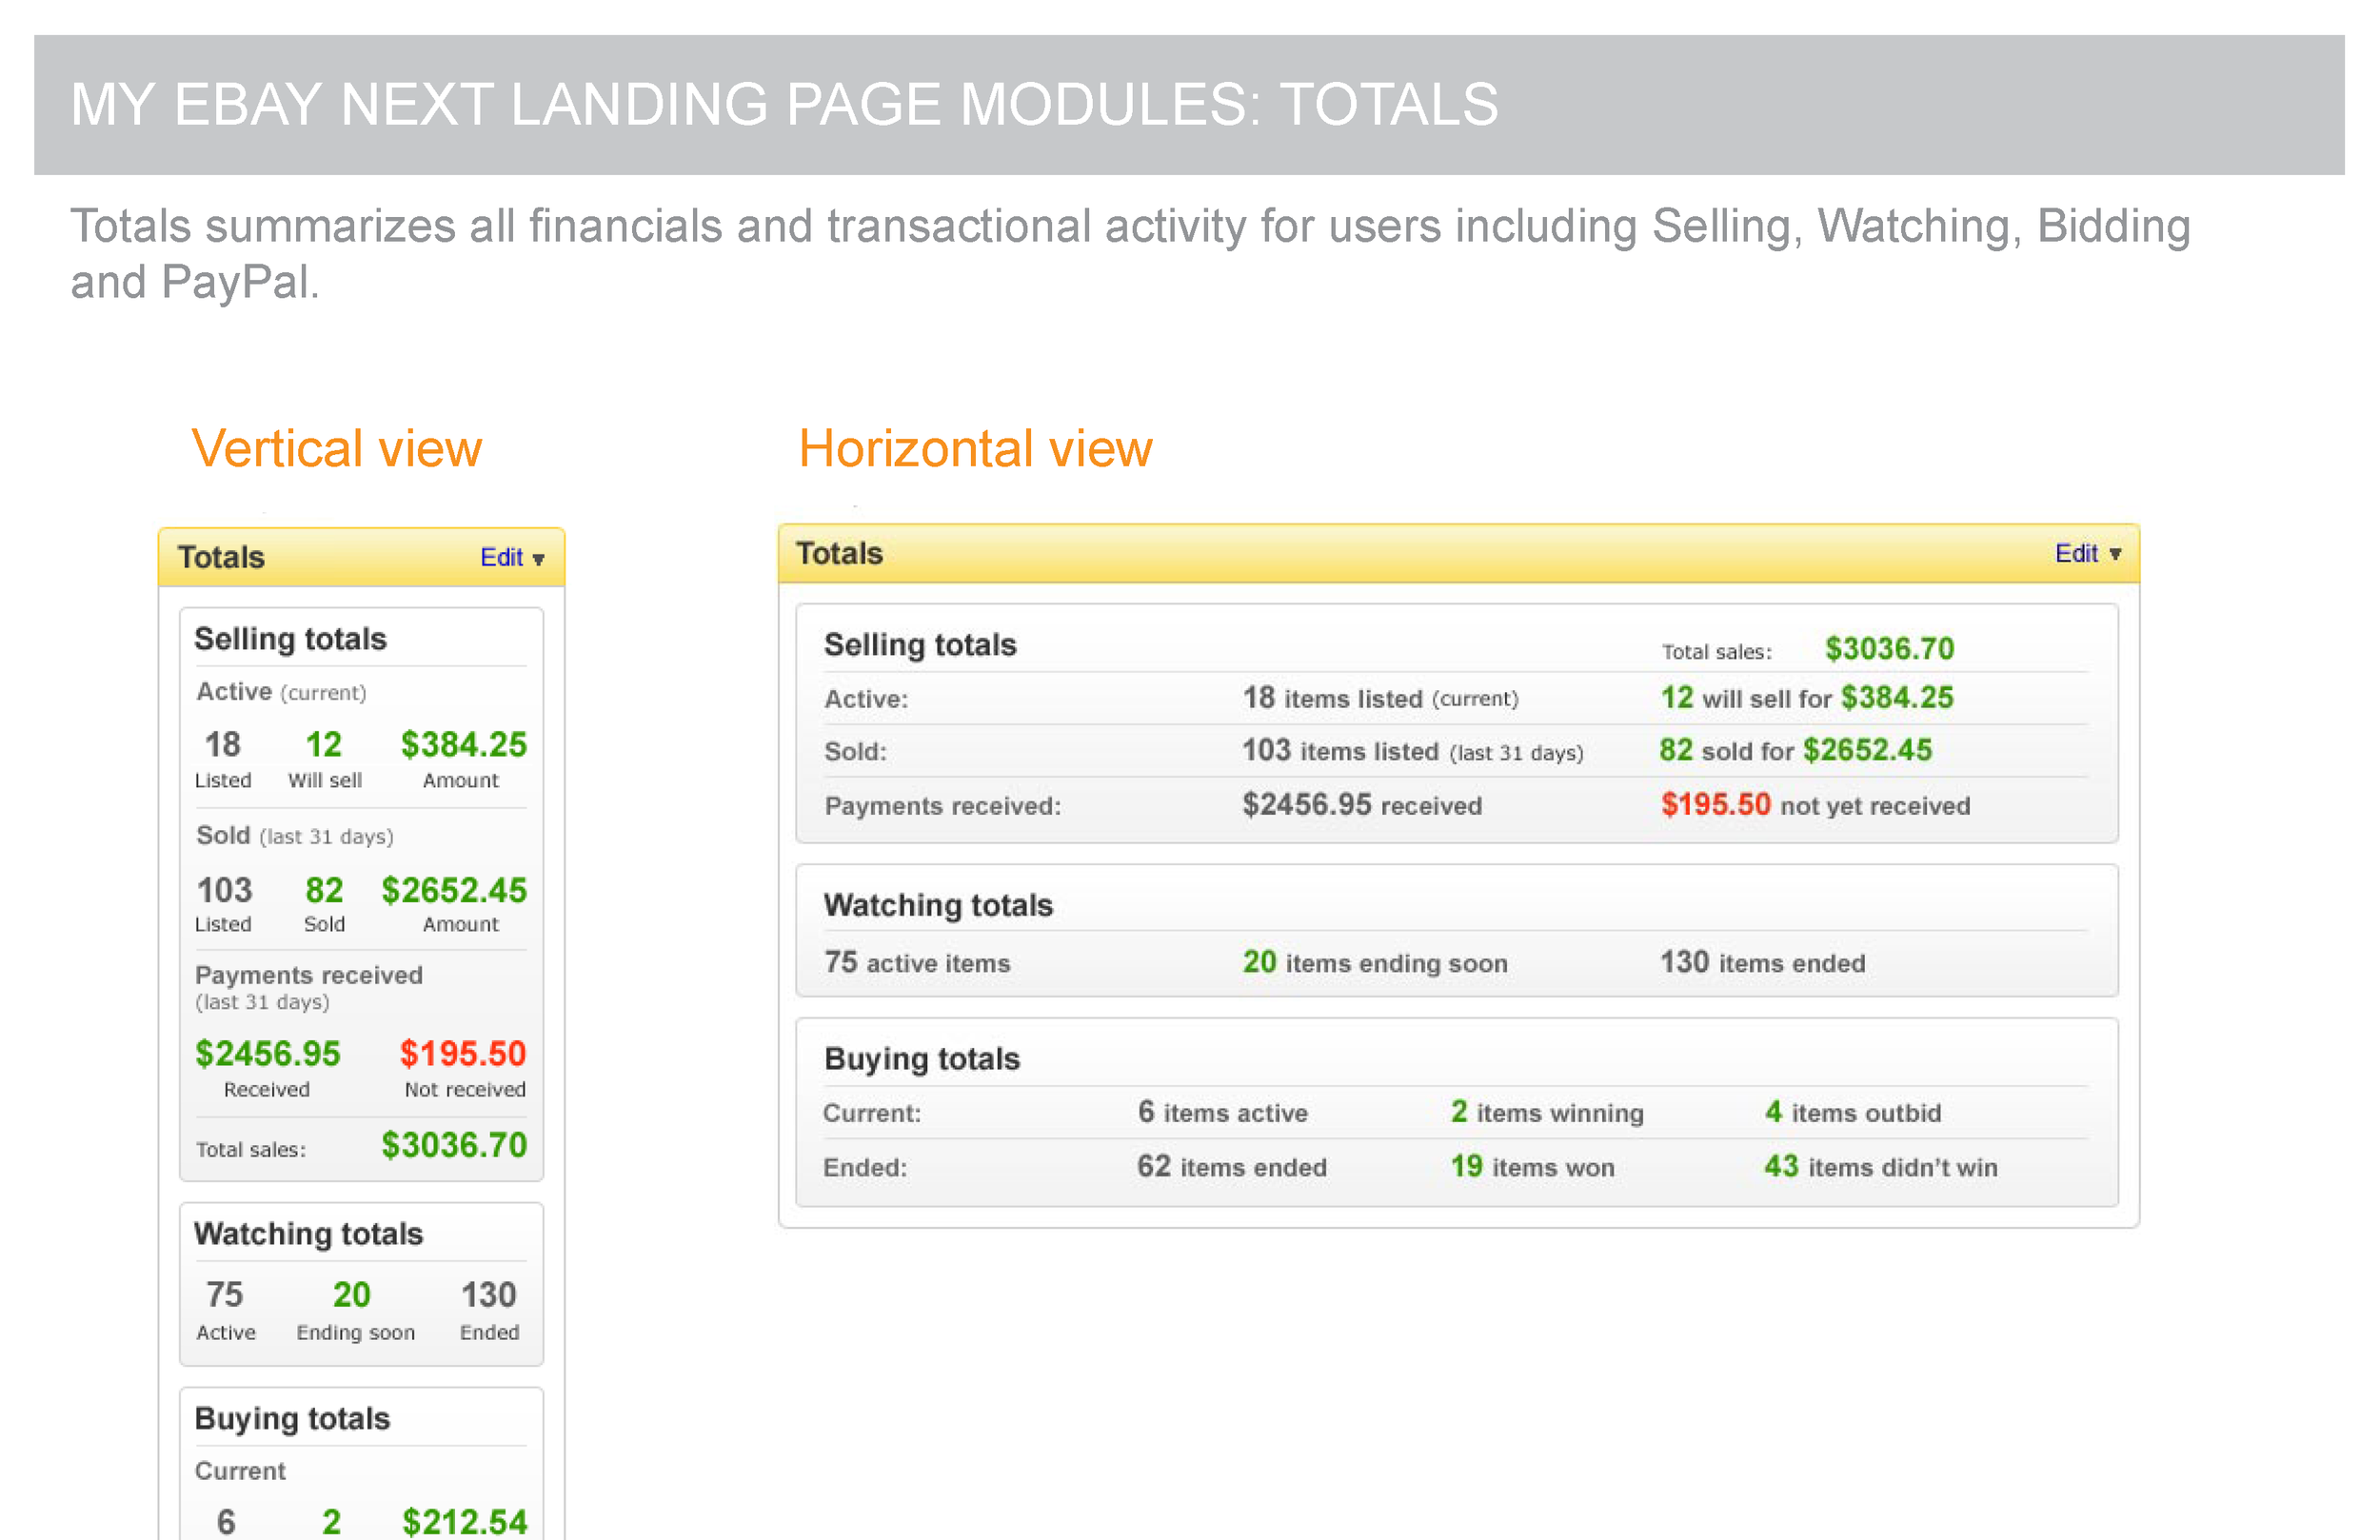Click Edit link in vertical Totals module
Viewport: 2380px width, 1540px height.
[501, 557]
